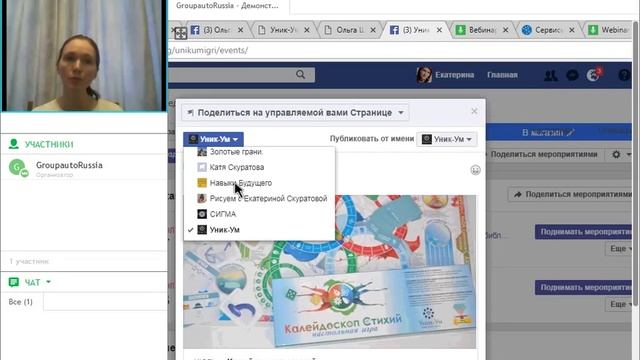Click Главная link in Facebook header
The height and width of the screenshot is (360, 640).
click(x=502, y=75)
